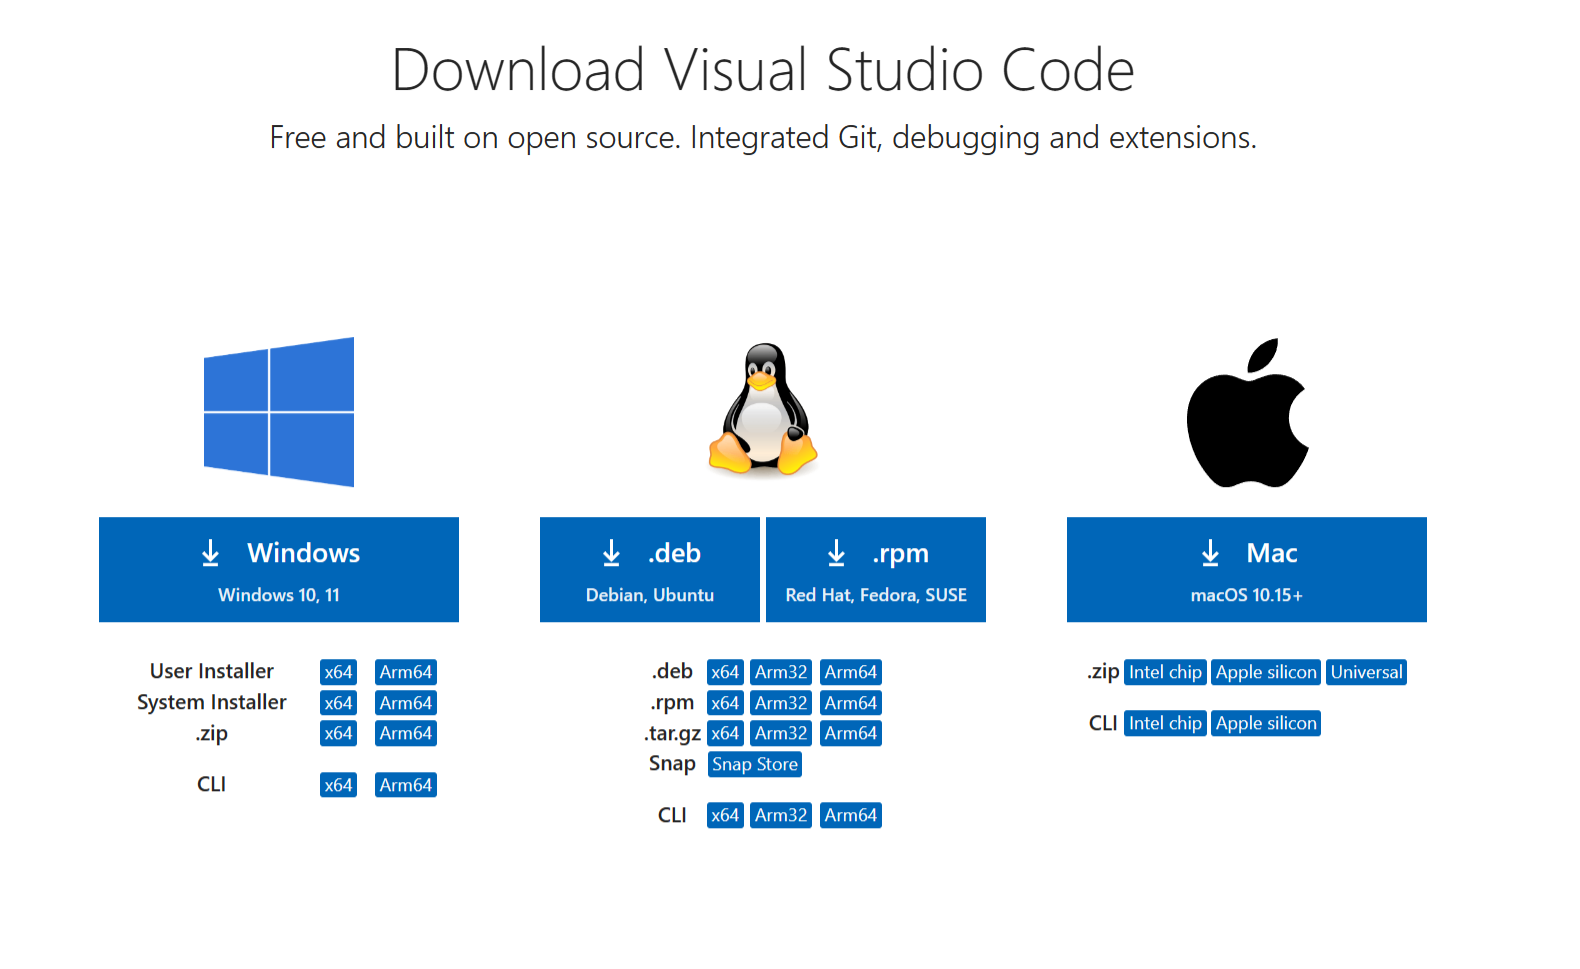Click the Apple logo icon

coord(1247,412)
